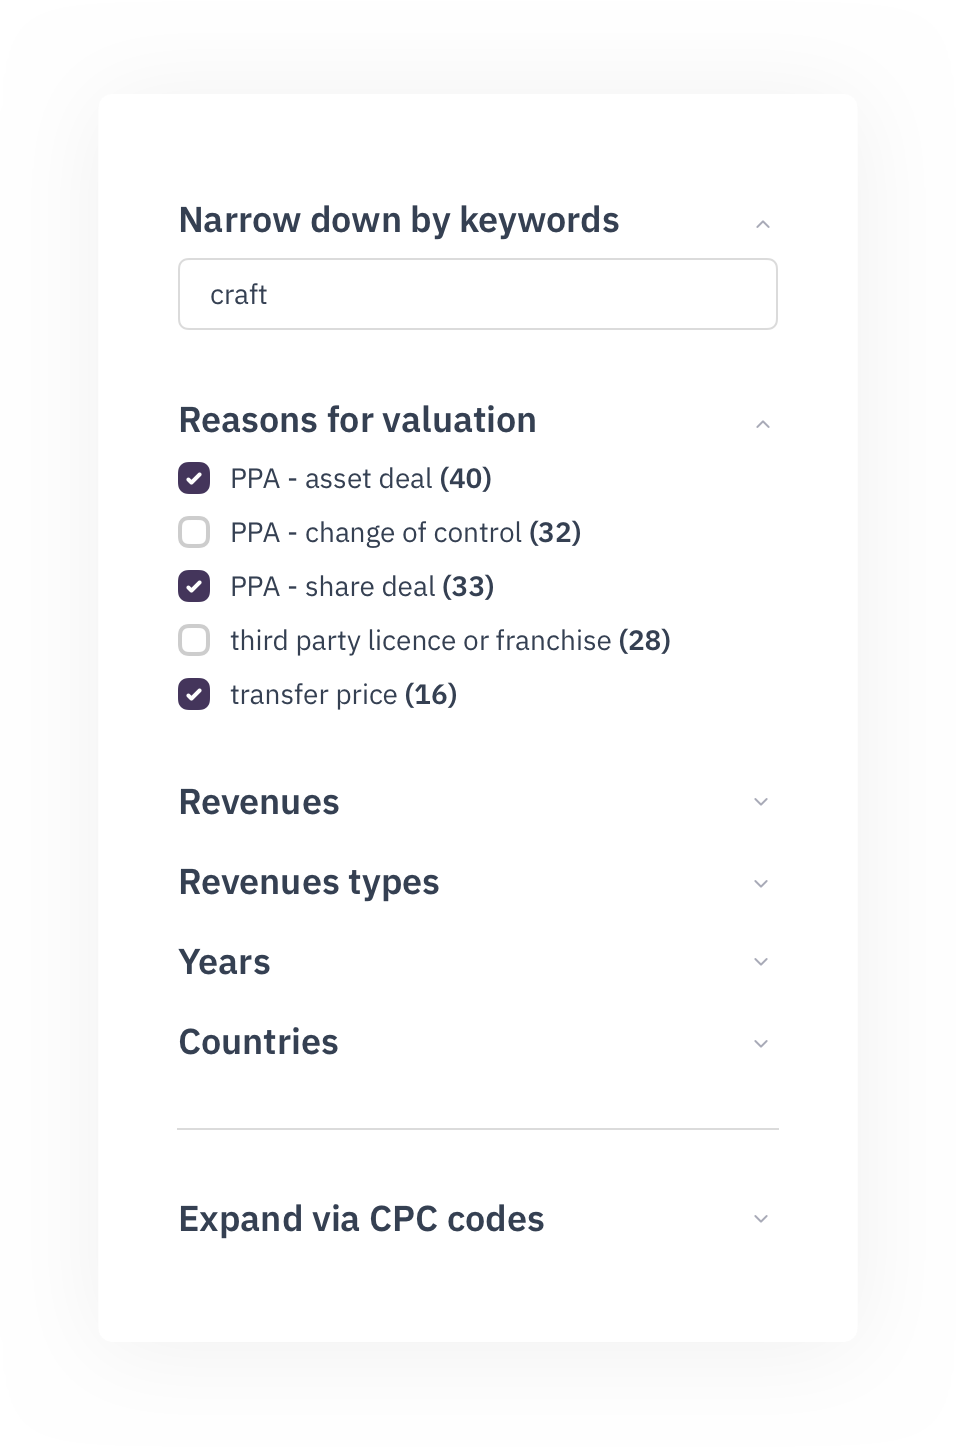
Task: Collapse the Reasons for valuation chevron
Action: pos(762,424)
